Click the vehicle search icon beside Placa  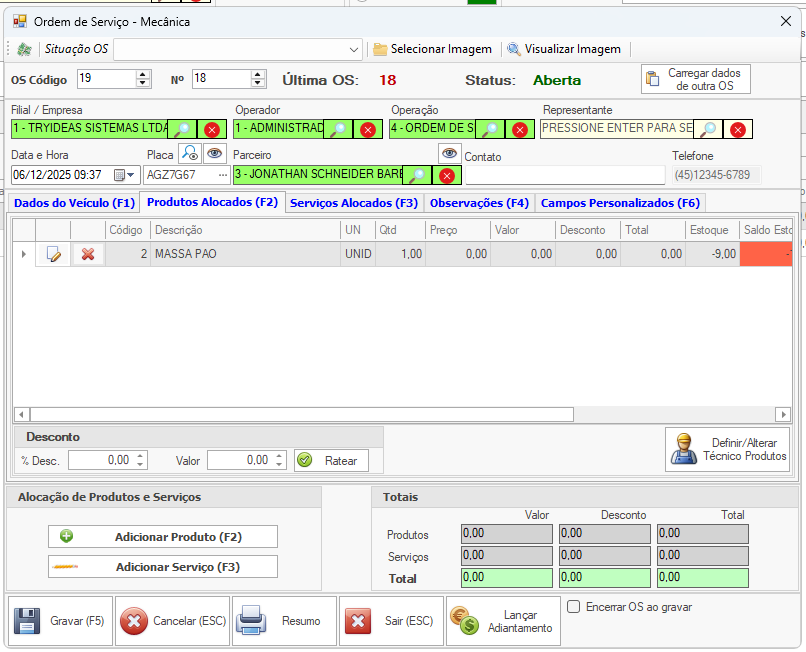[189, 153]
